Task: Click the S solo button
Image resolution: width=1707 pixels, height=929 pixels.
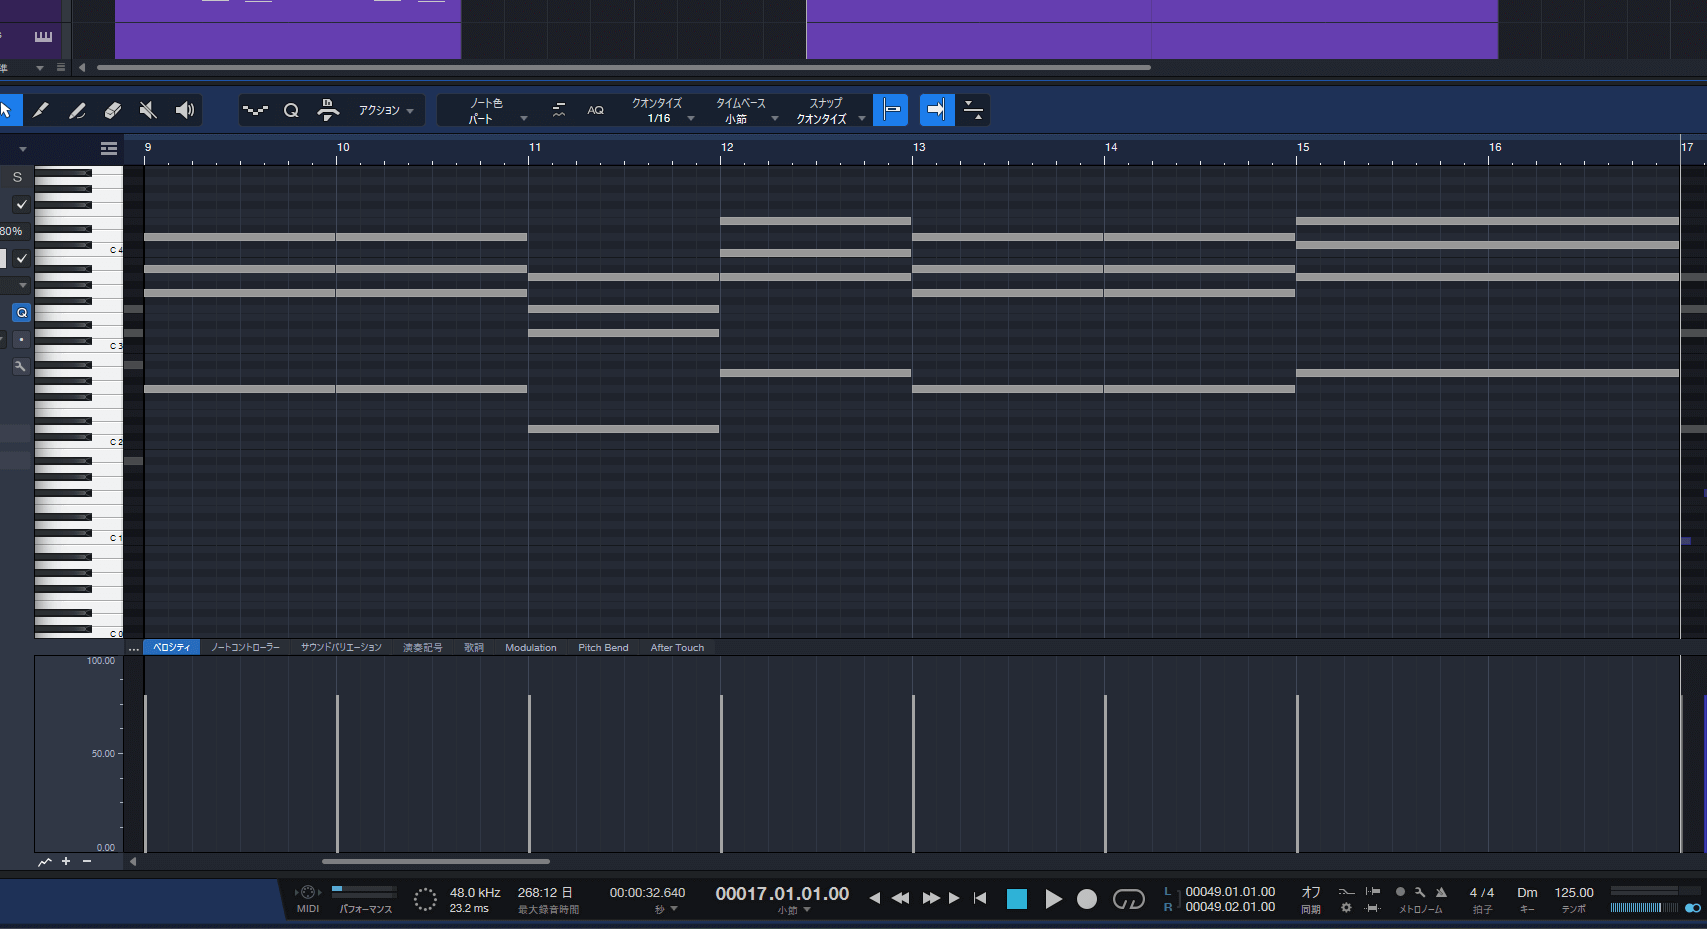Action: [17, 177]
